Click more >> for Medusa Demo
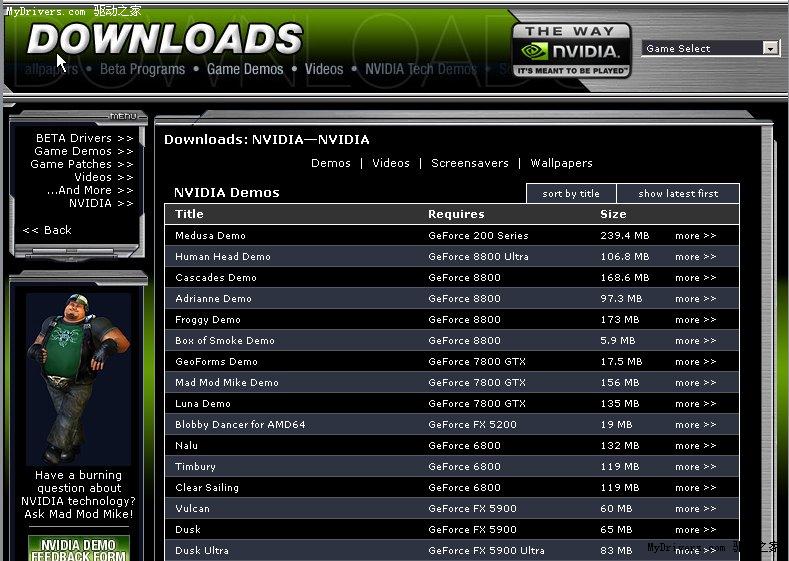789x561 pixels. click(x=695, y=236)
